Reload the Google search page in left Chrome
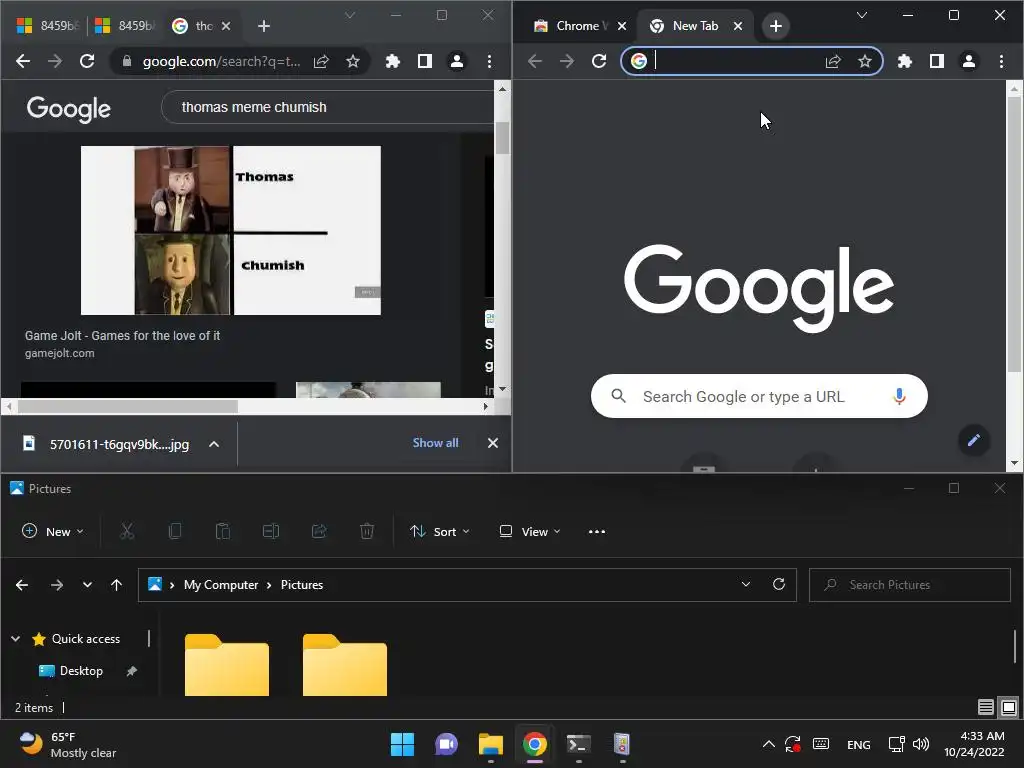Screen dimensions: 1024x768 87,61
